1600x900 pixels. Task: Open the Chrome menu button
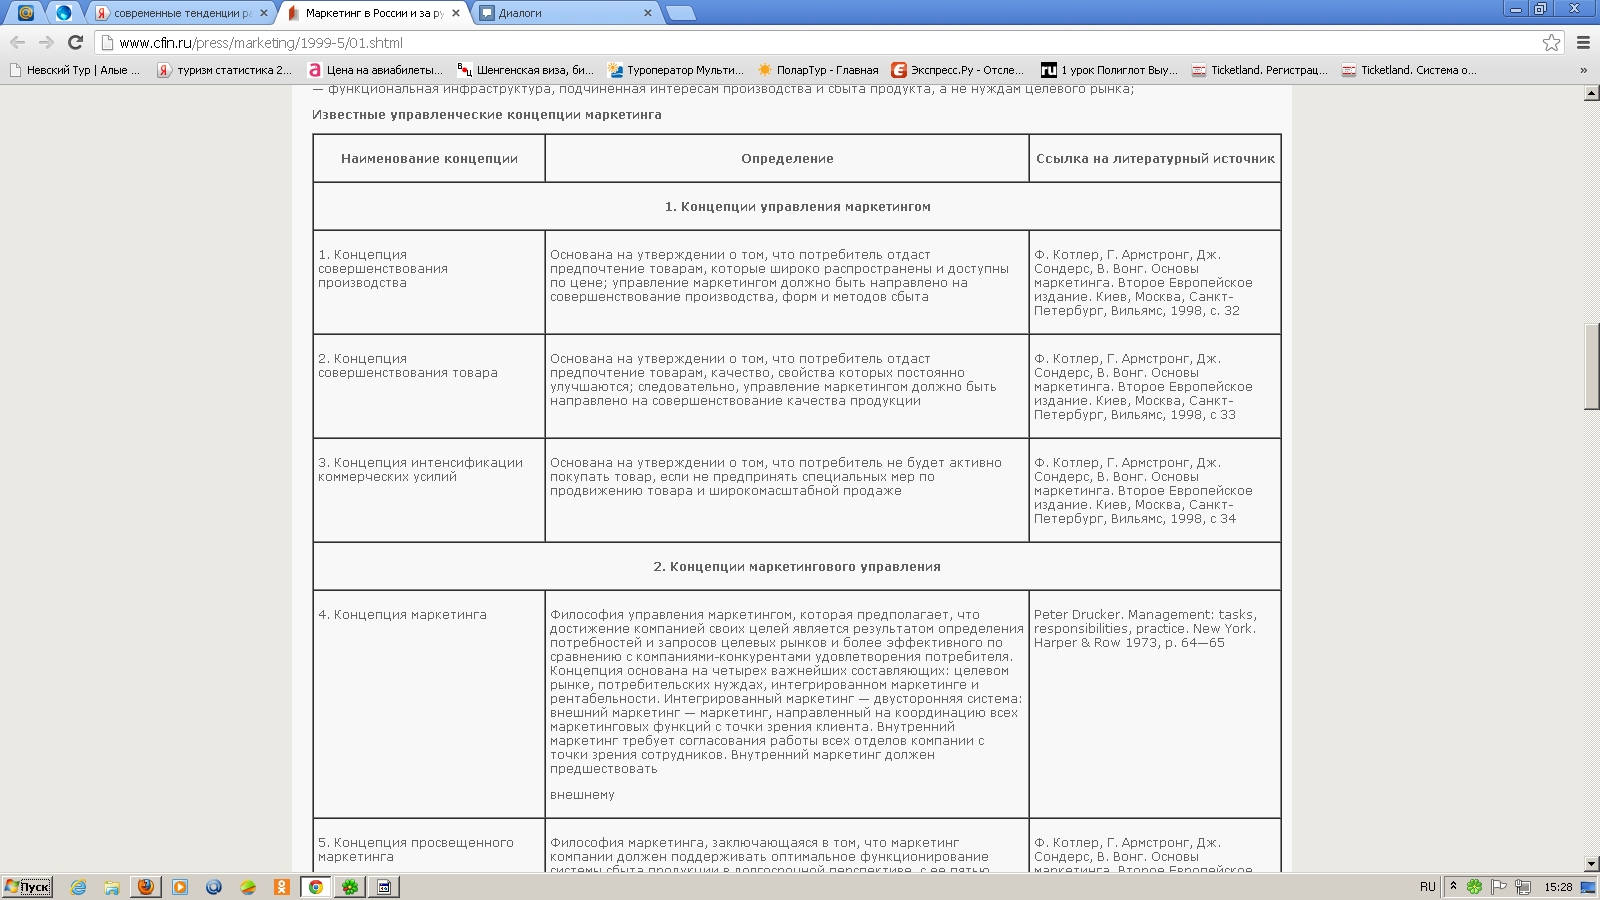click(x=1583, y=42)
